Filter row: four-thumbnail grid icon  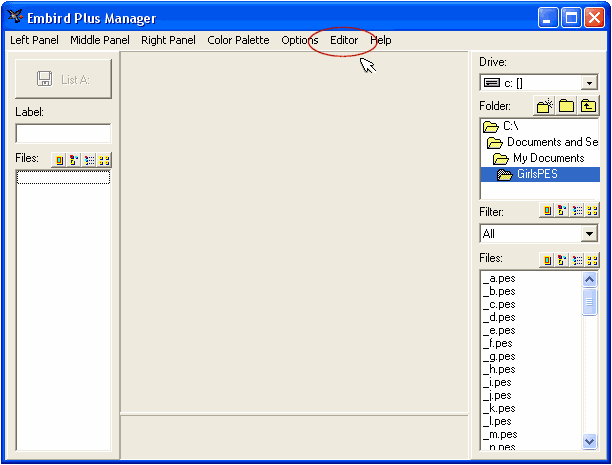[592, 211]
